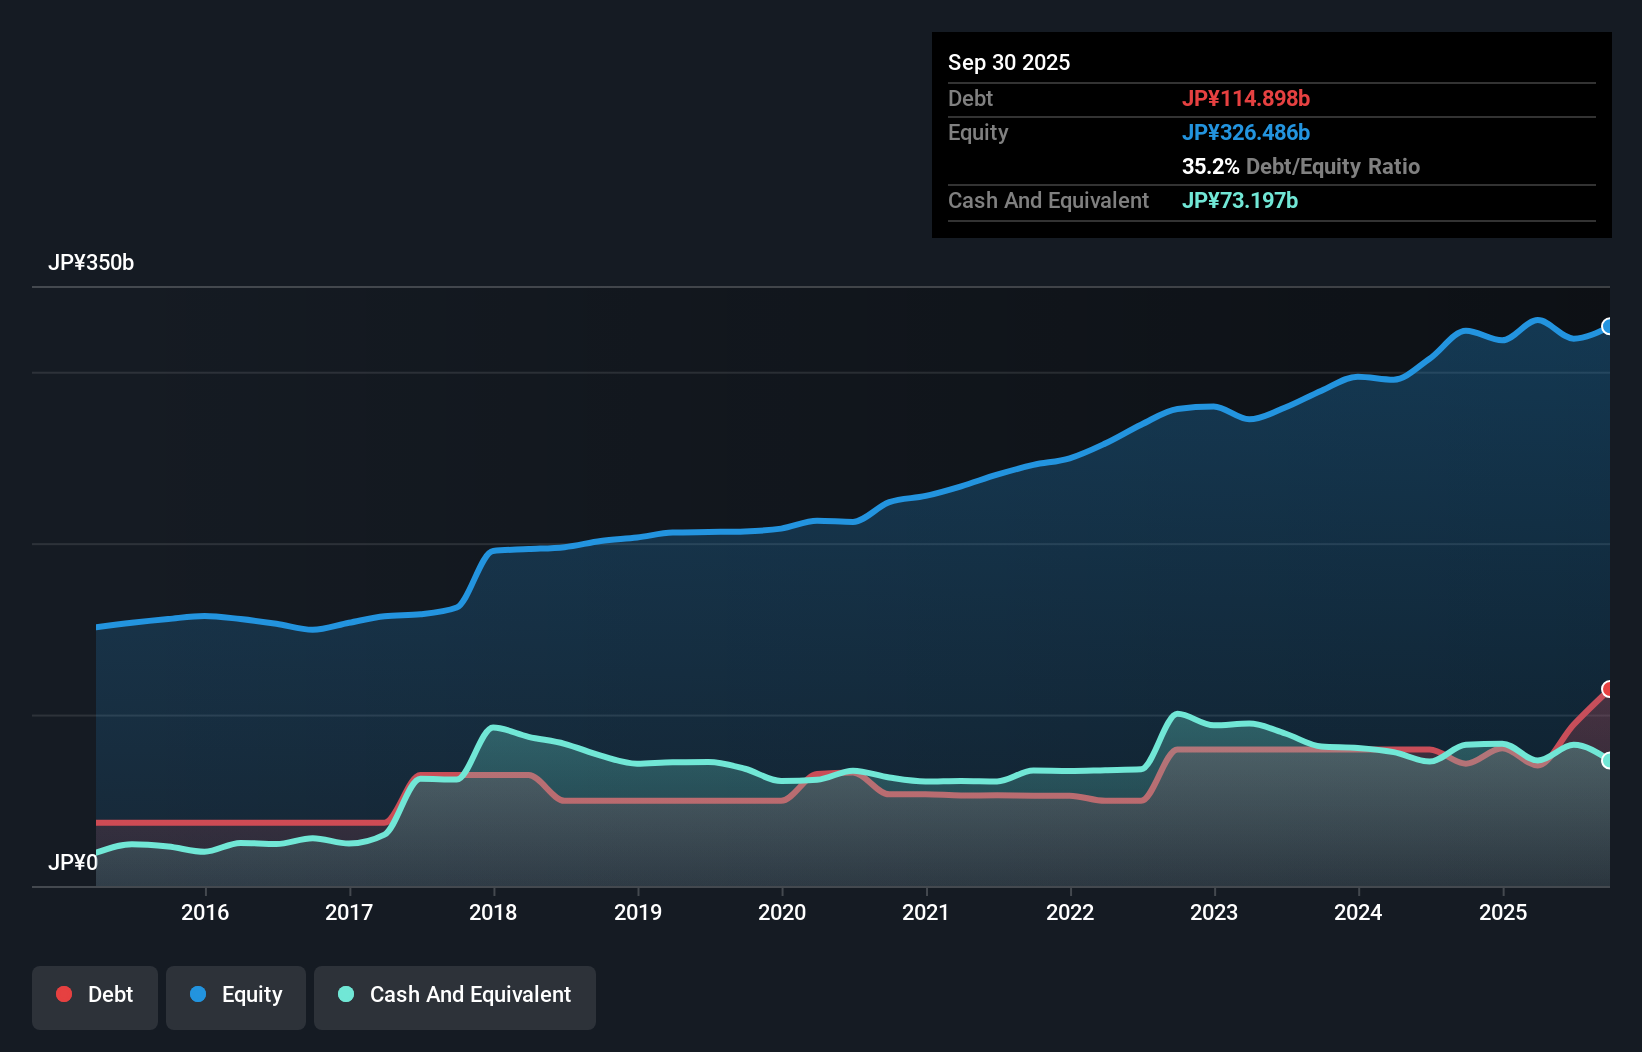Toggle the Debt series visibility
This screenshot has height=1052, width=1642.
(x=95, y=994)
